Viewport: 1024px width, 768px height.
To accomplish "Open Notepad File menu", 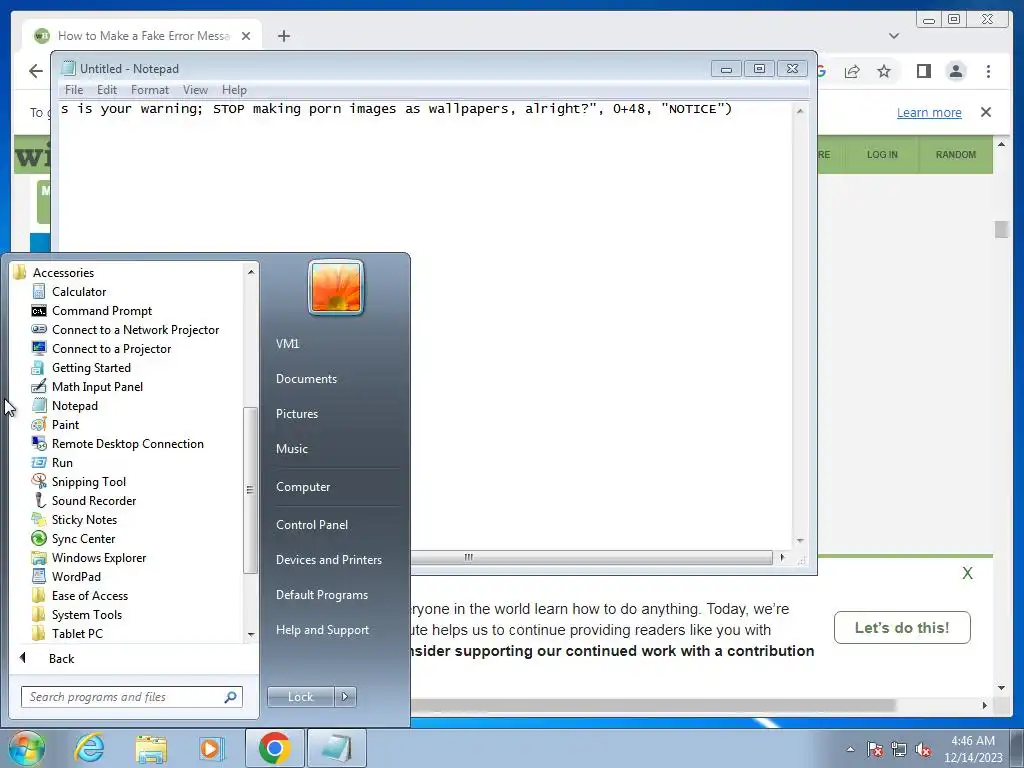I will click(74, 90).
